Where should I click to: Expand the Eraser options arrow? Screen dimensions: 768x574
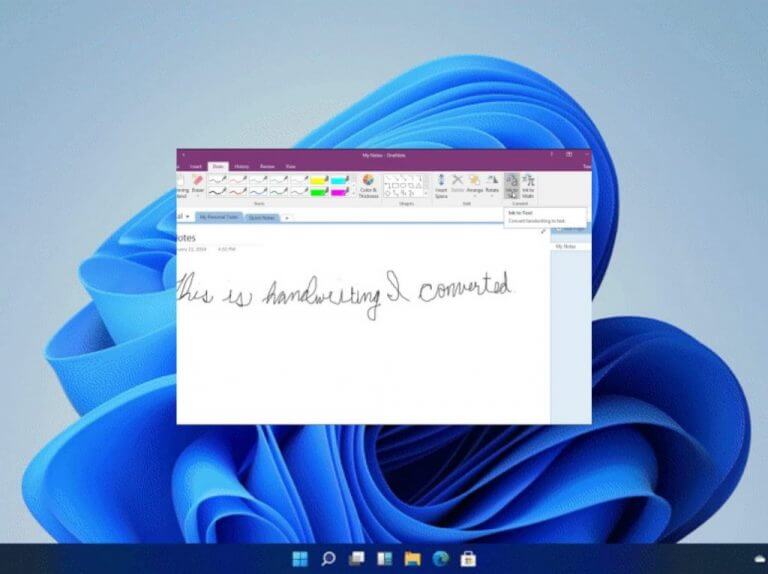(198, 196)
